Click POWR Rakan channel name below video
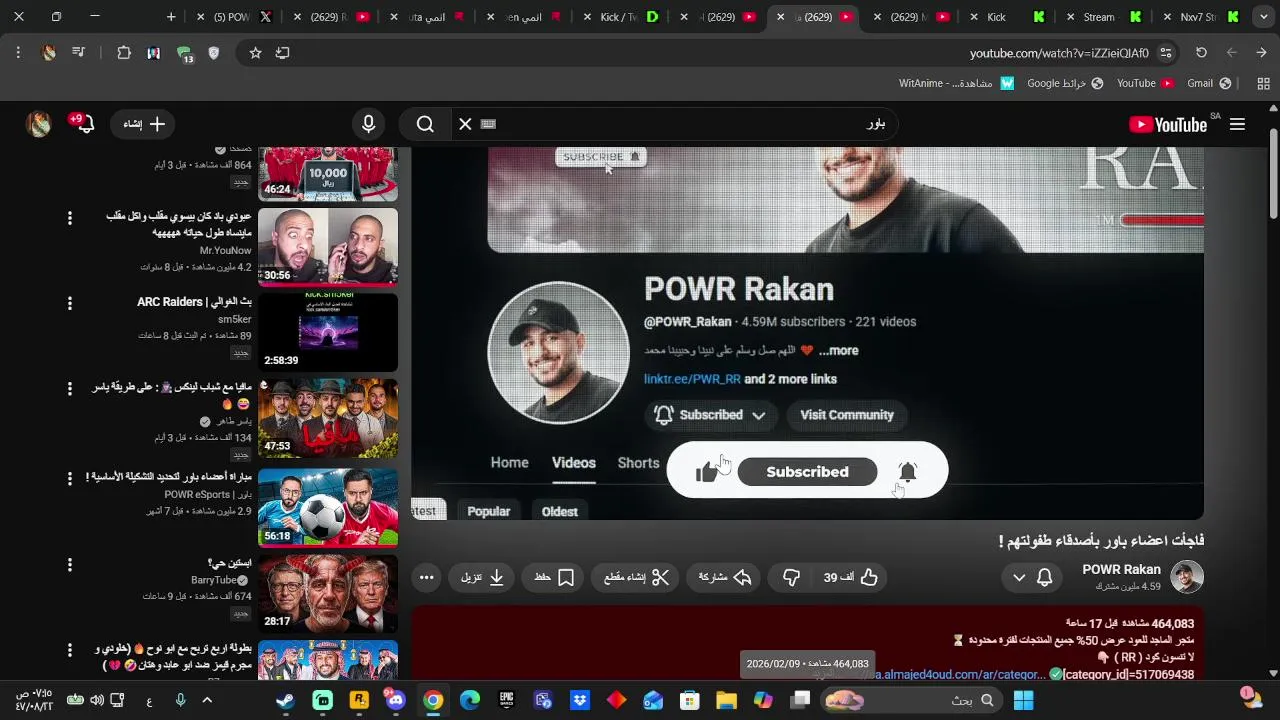Screen dimensions: 1280x720 (1121, 570)
